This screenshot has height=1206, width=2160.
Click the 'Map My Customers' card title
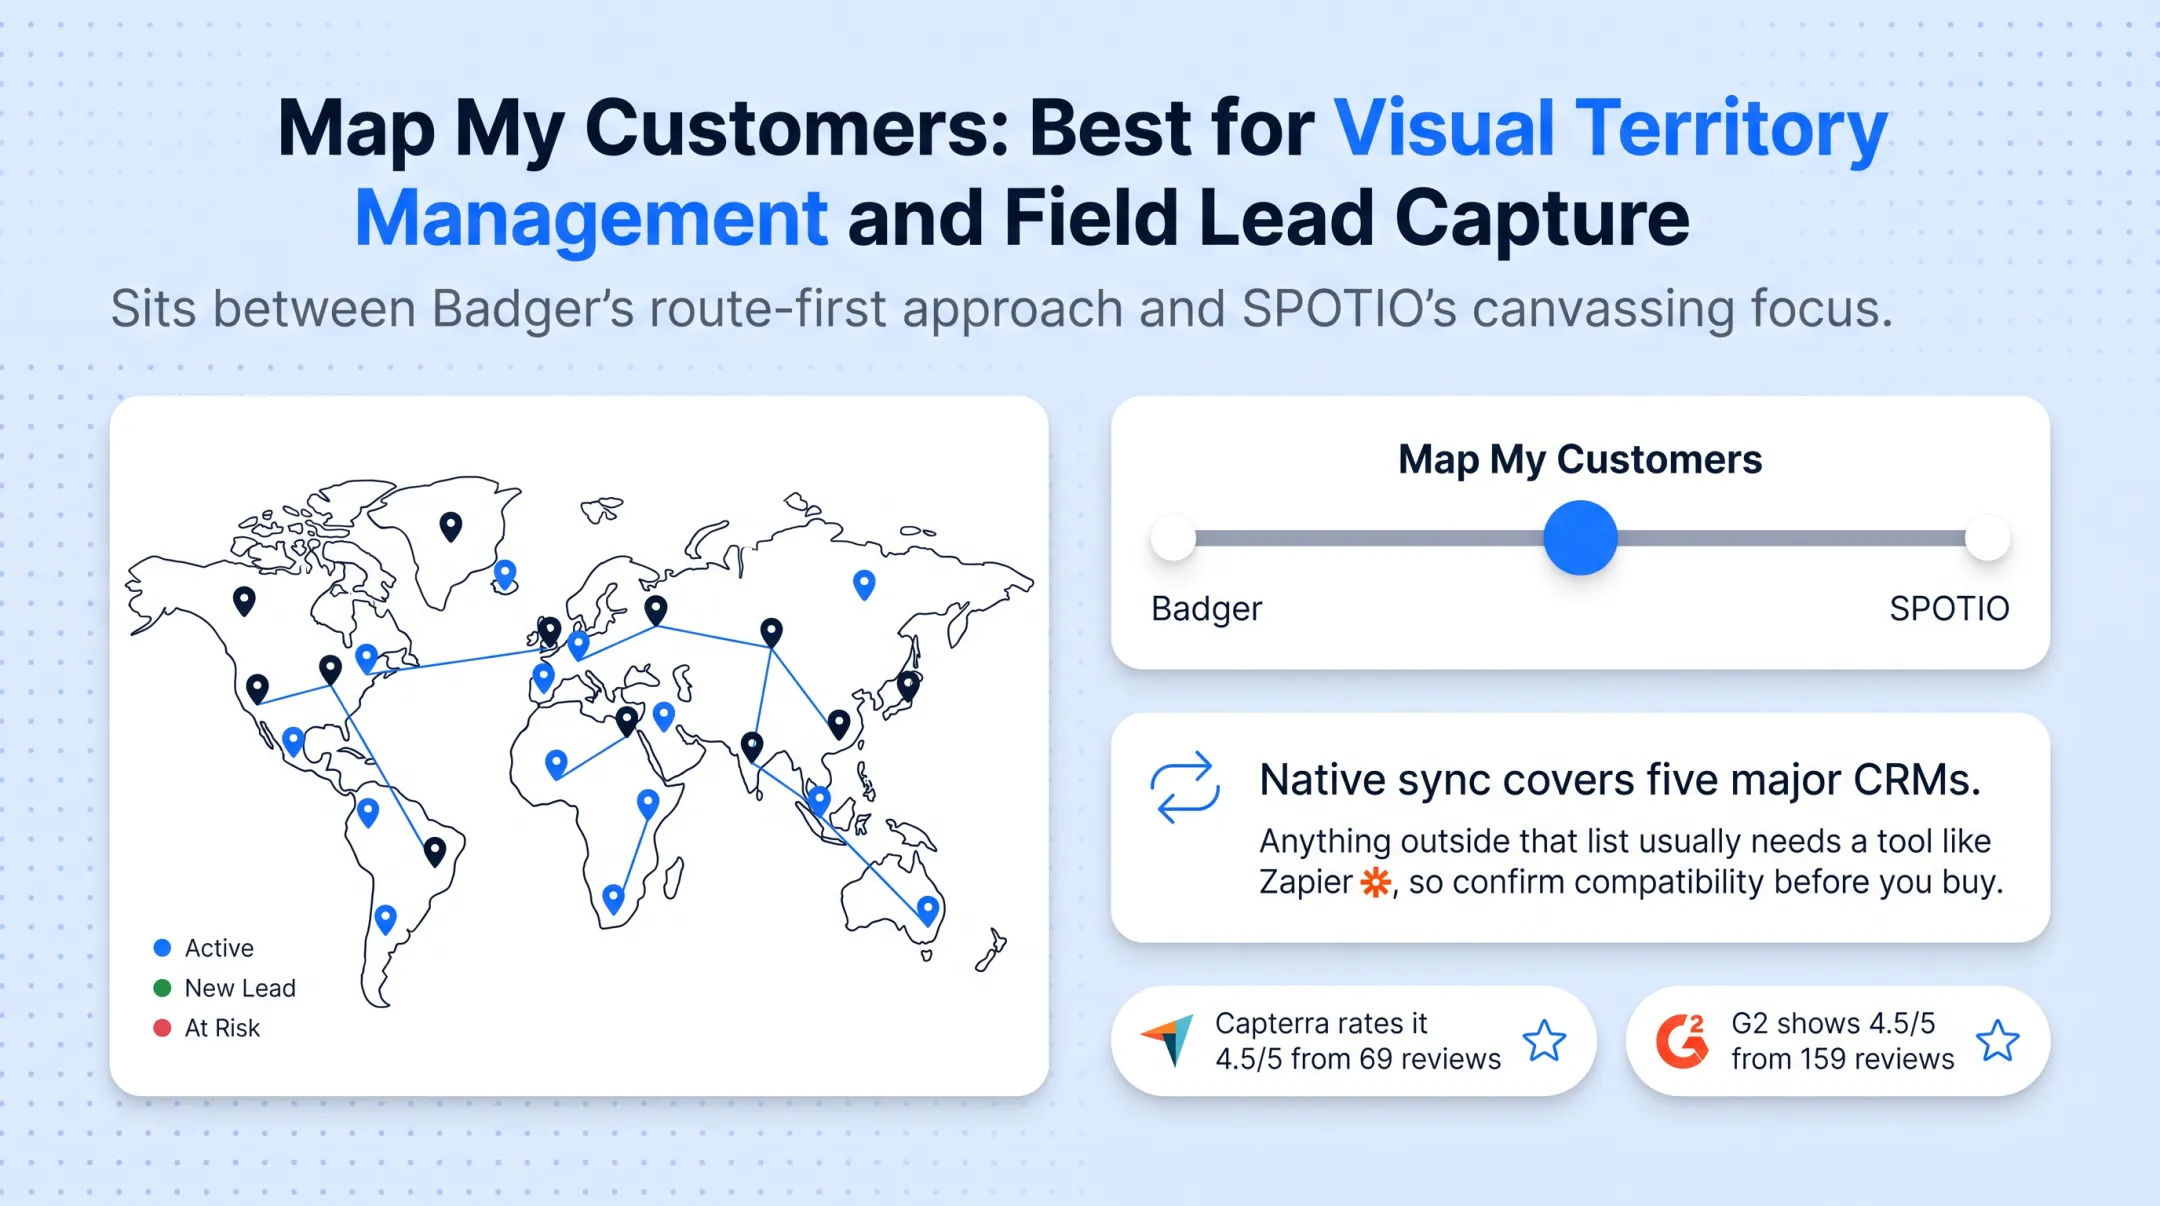coord(1580,460)
